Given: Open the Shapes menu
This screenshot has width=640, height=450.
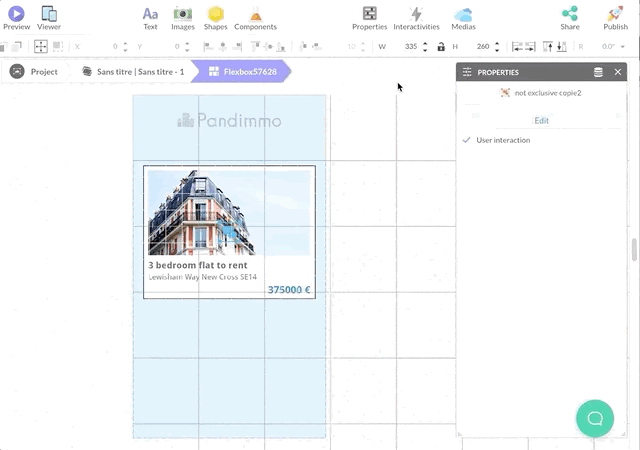Looking at the screenshot, I should coord(215,13).
